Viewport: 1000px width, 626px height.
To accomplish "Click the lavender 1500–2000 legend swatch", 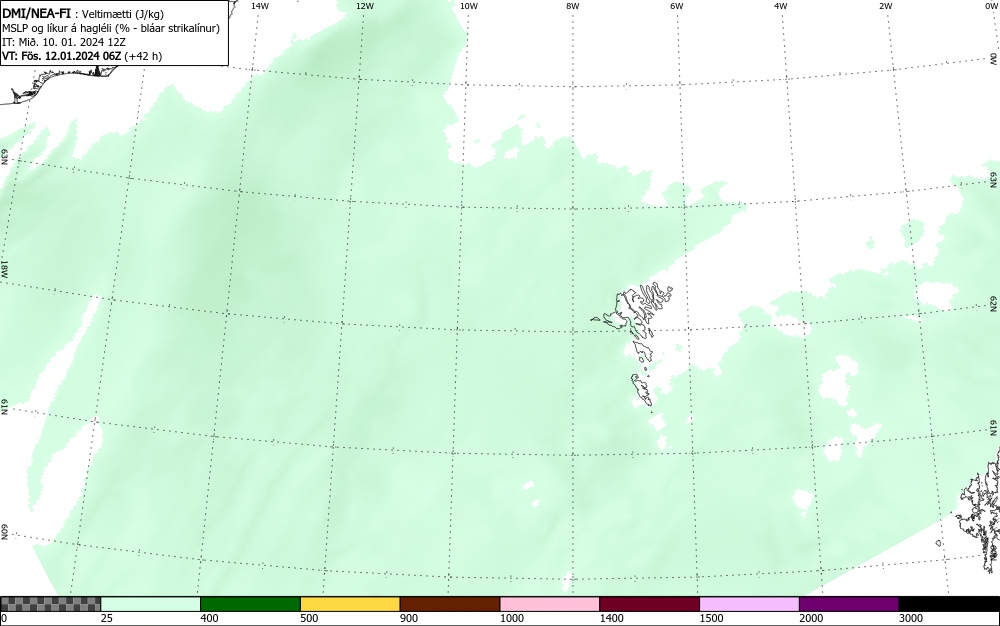I will (x=749, y=604).
